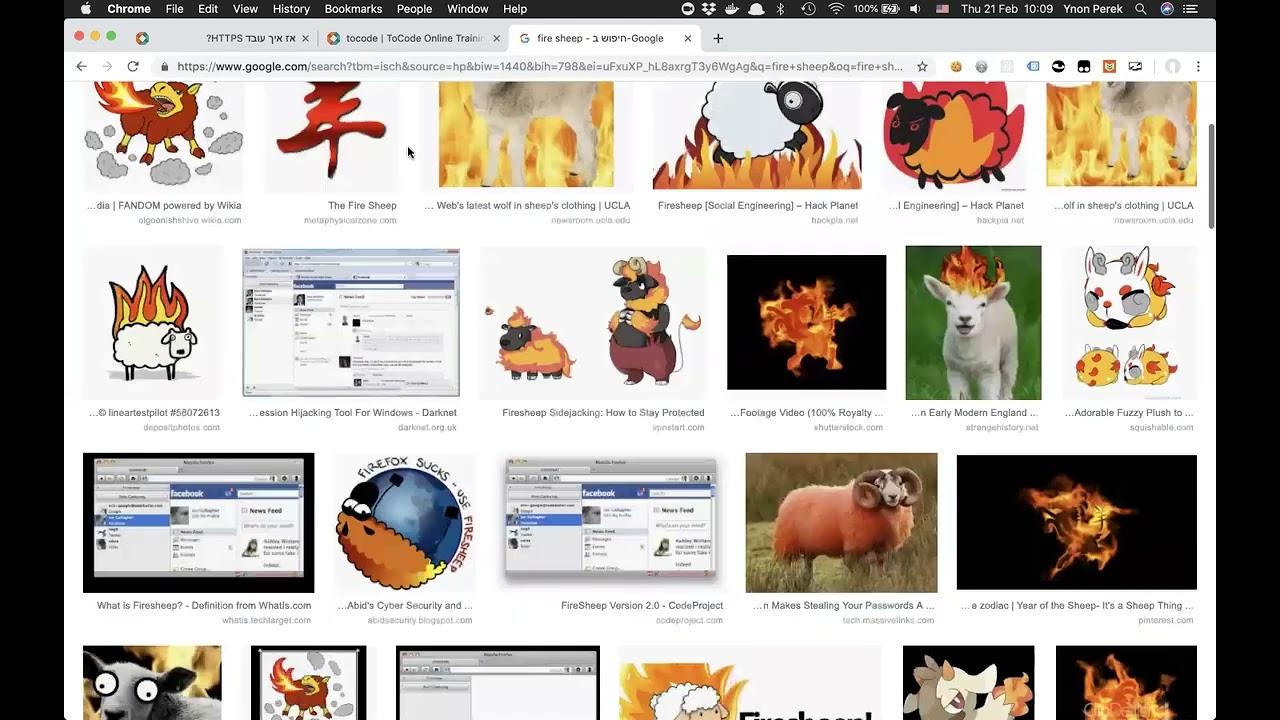The width and height of the screenshot is (1280, 720).
Task: Open Spotlight search
Action: 1141,9
